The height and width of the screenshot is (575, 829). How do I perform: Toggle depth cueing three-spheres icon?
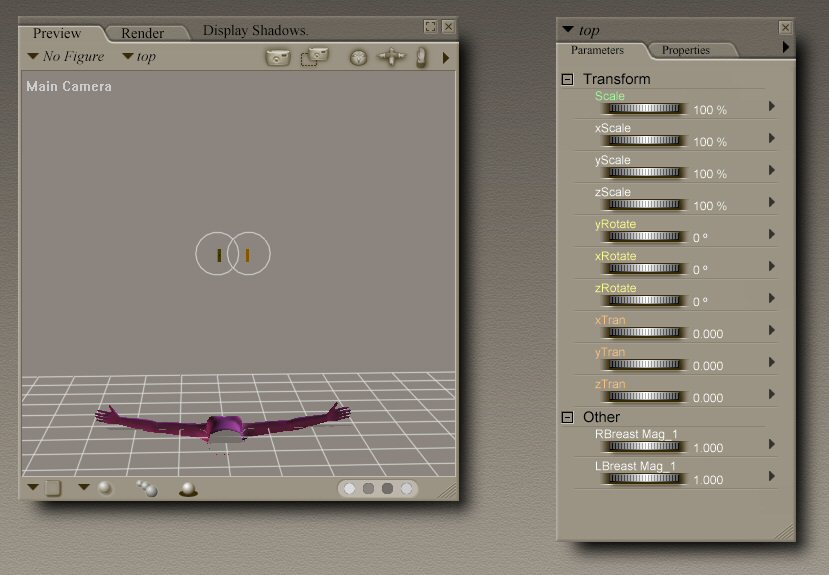pos(147,488)
